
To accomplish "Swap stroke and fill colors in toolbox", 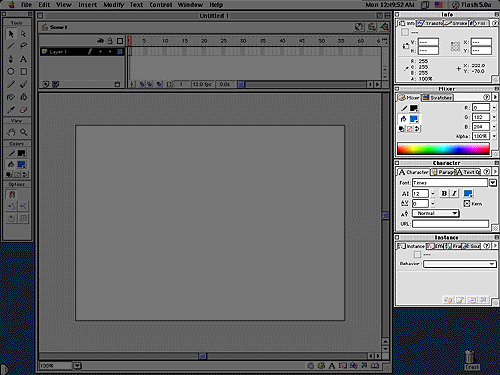I will (x=25, y=174).
